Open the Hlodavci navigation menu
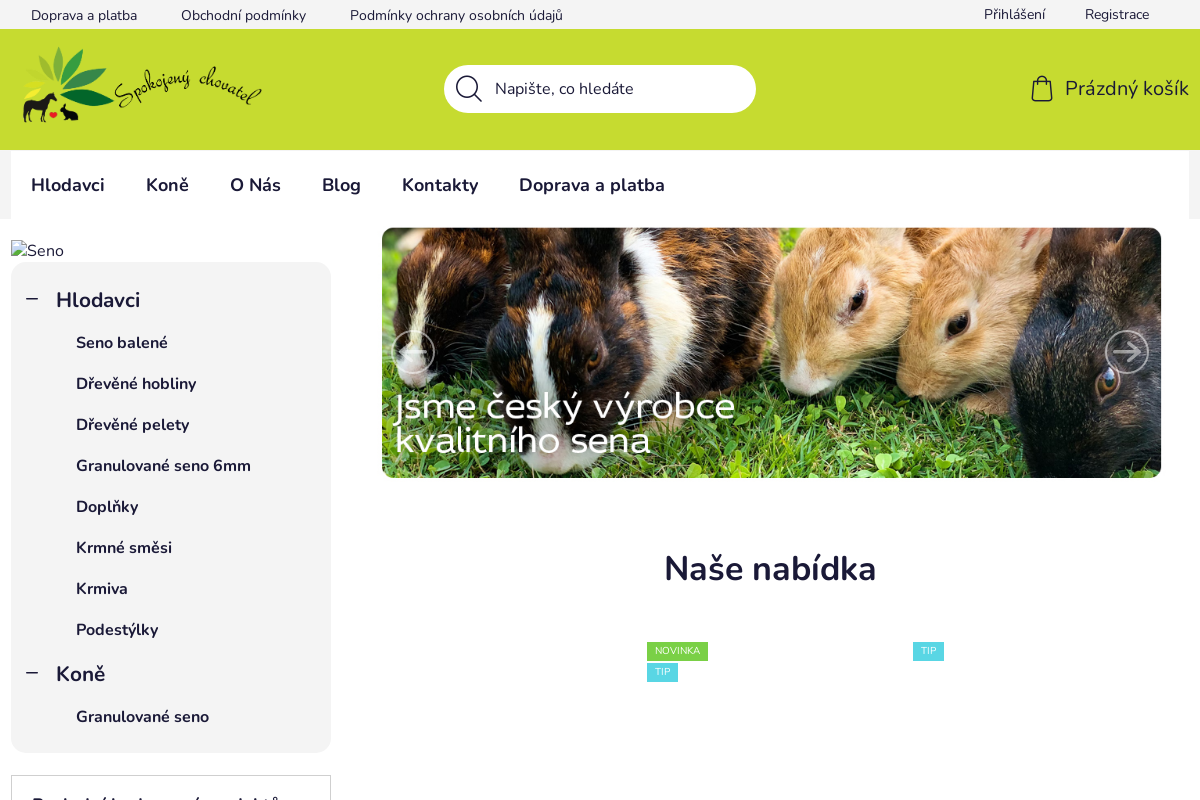Image resolution: width=1200 pixels, height=800 pixels. pos(67,185)
